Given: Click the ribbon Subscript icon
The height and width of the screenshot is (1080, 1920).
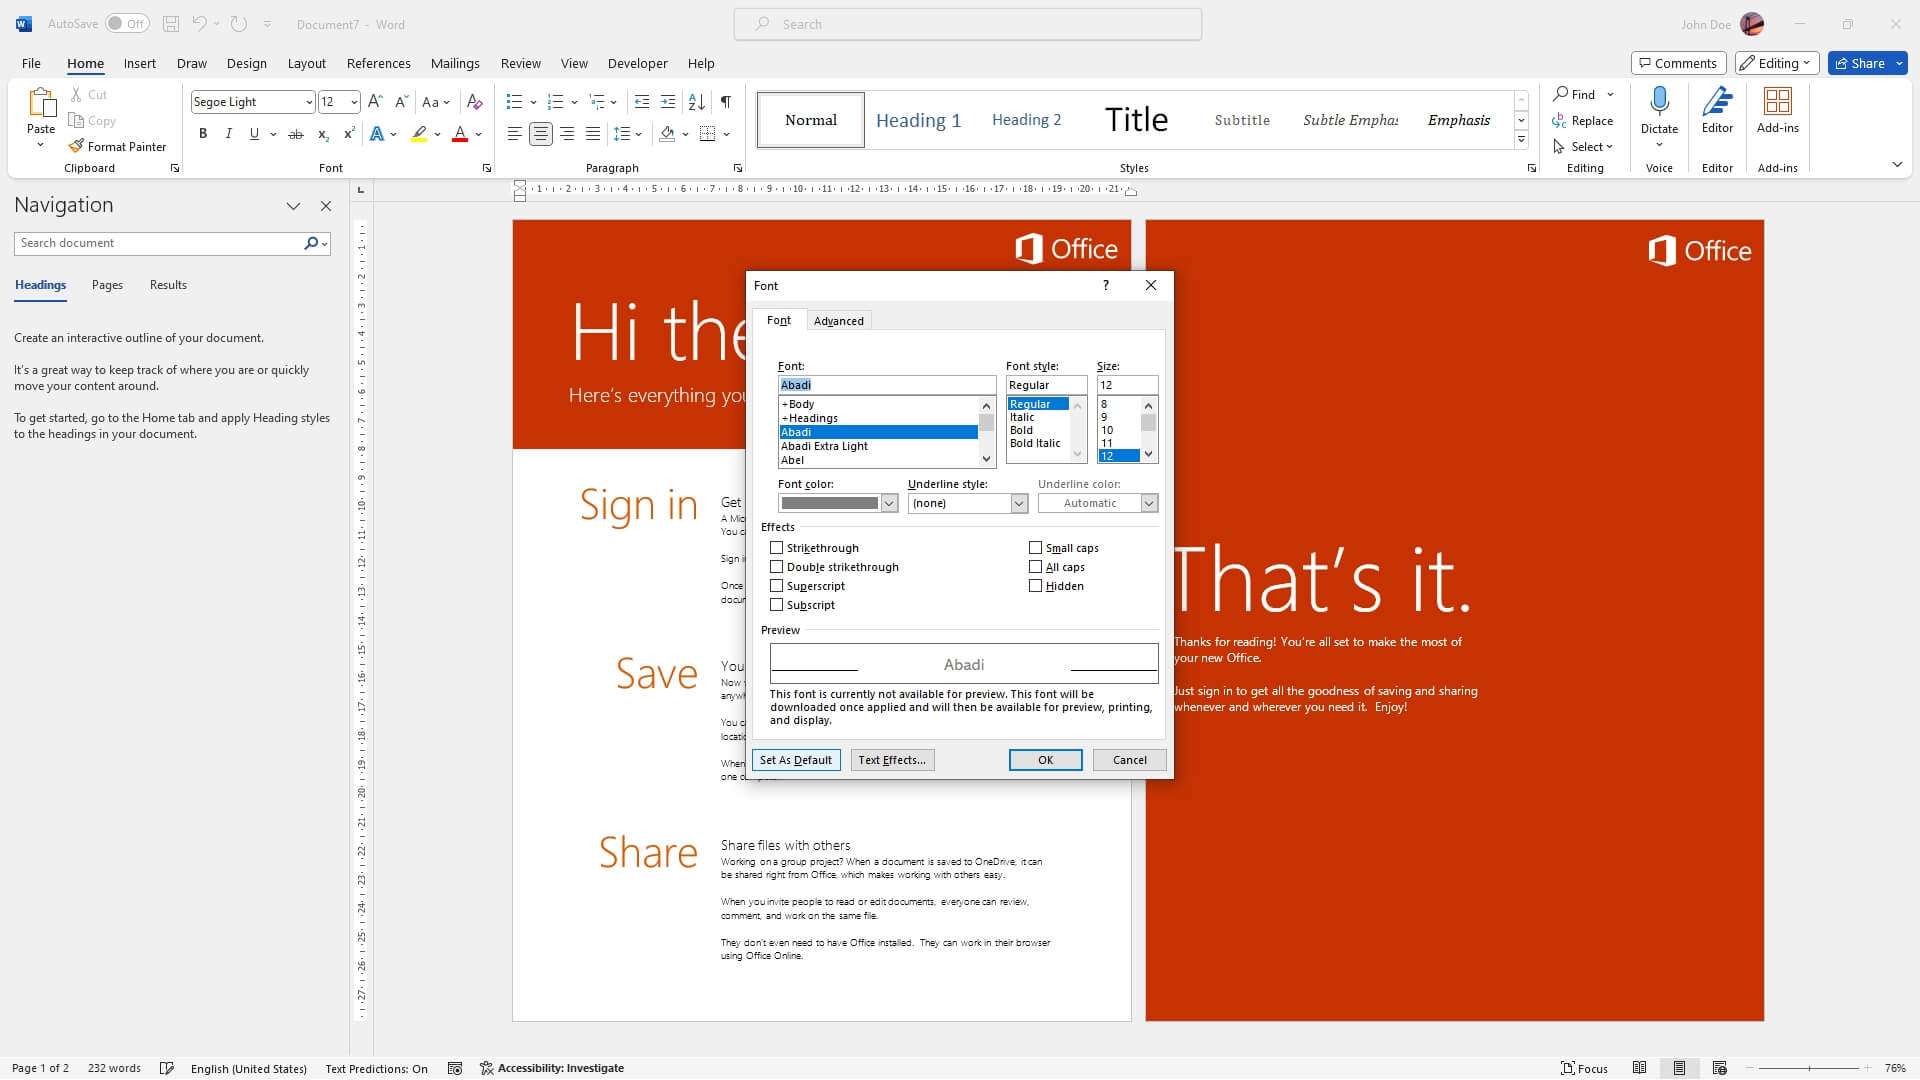Looking at the screenshot, I should click(323, 134).
